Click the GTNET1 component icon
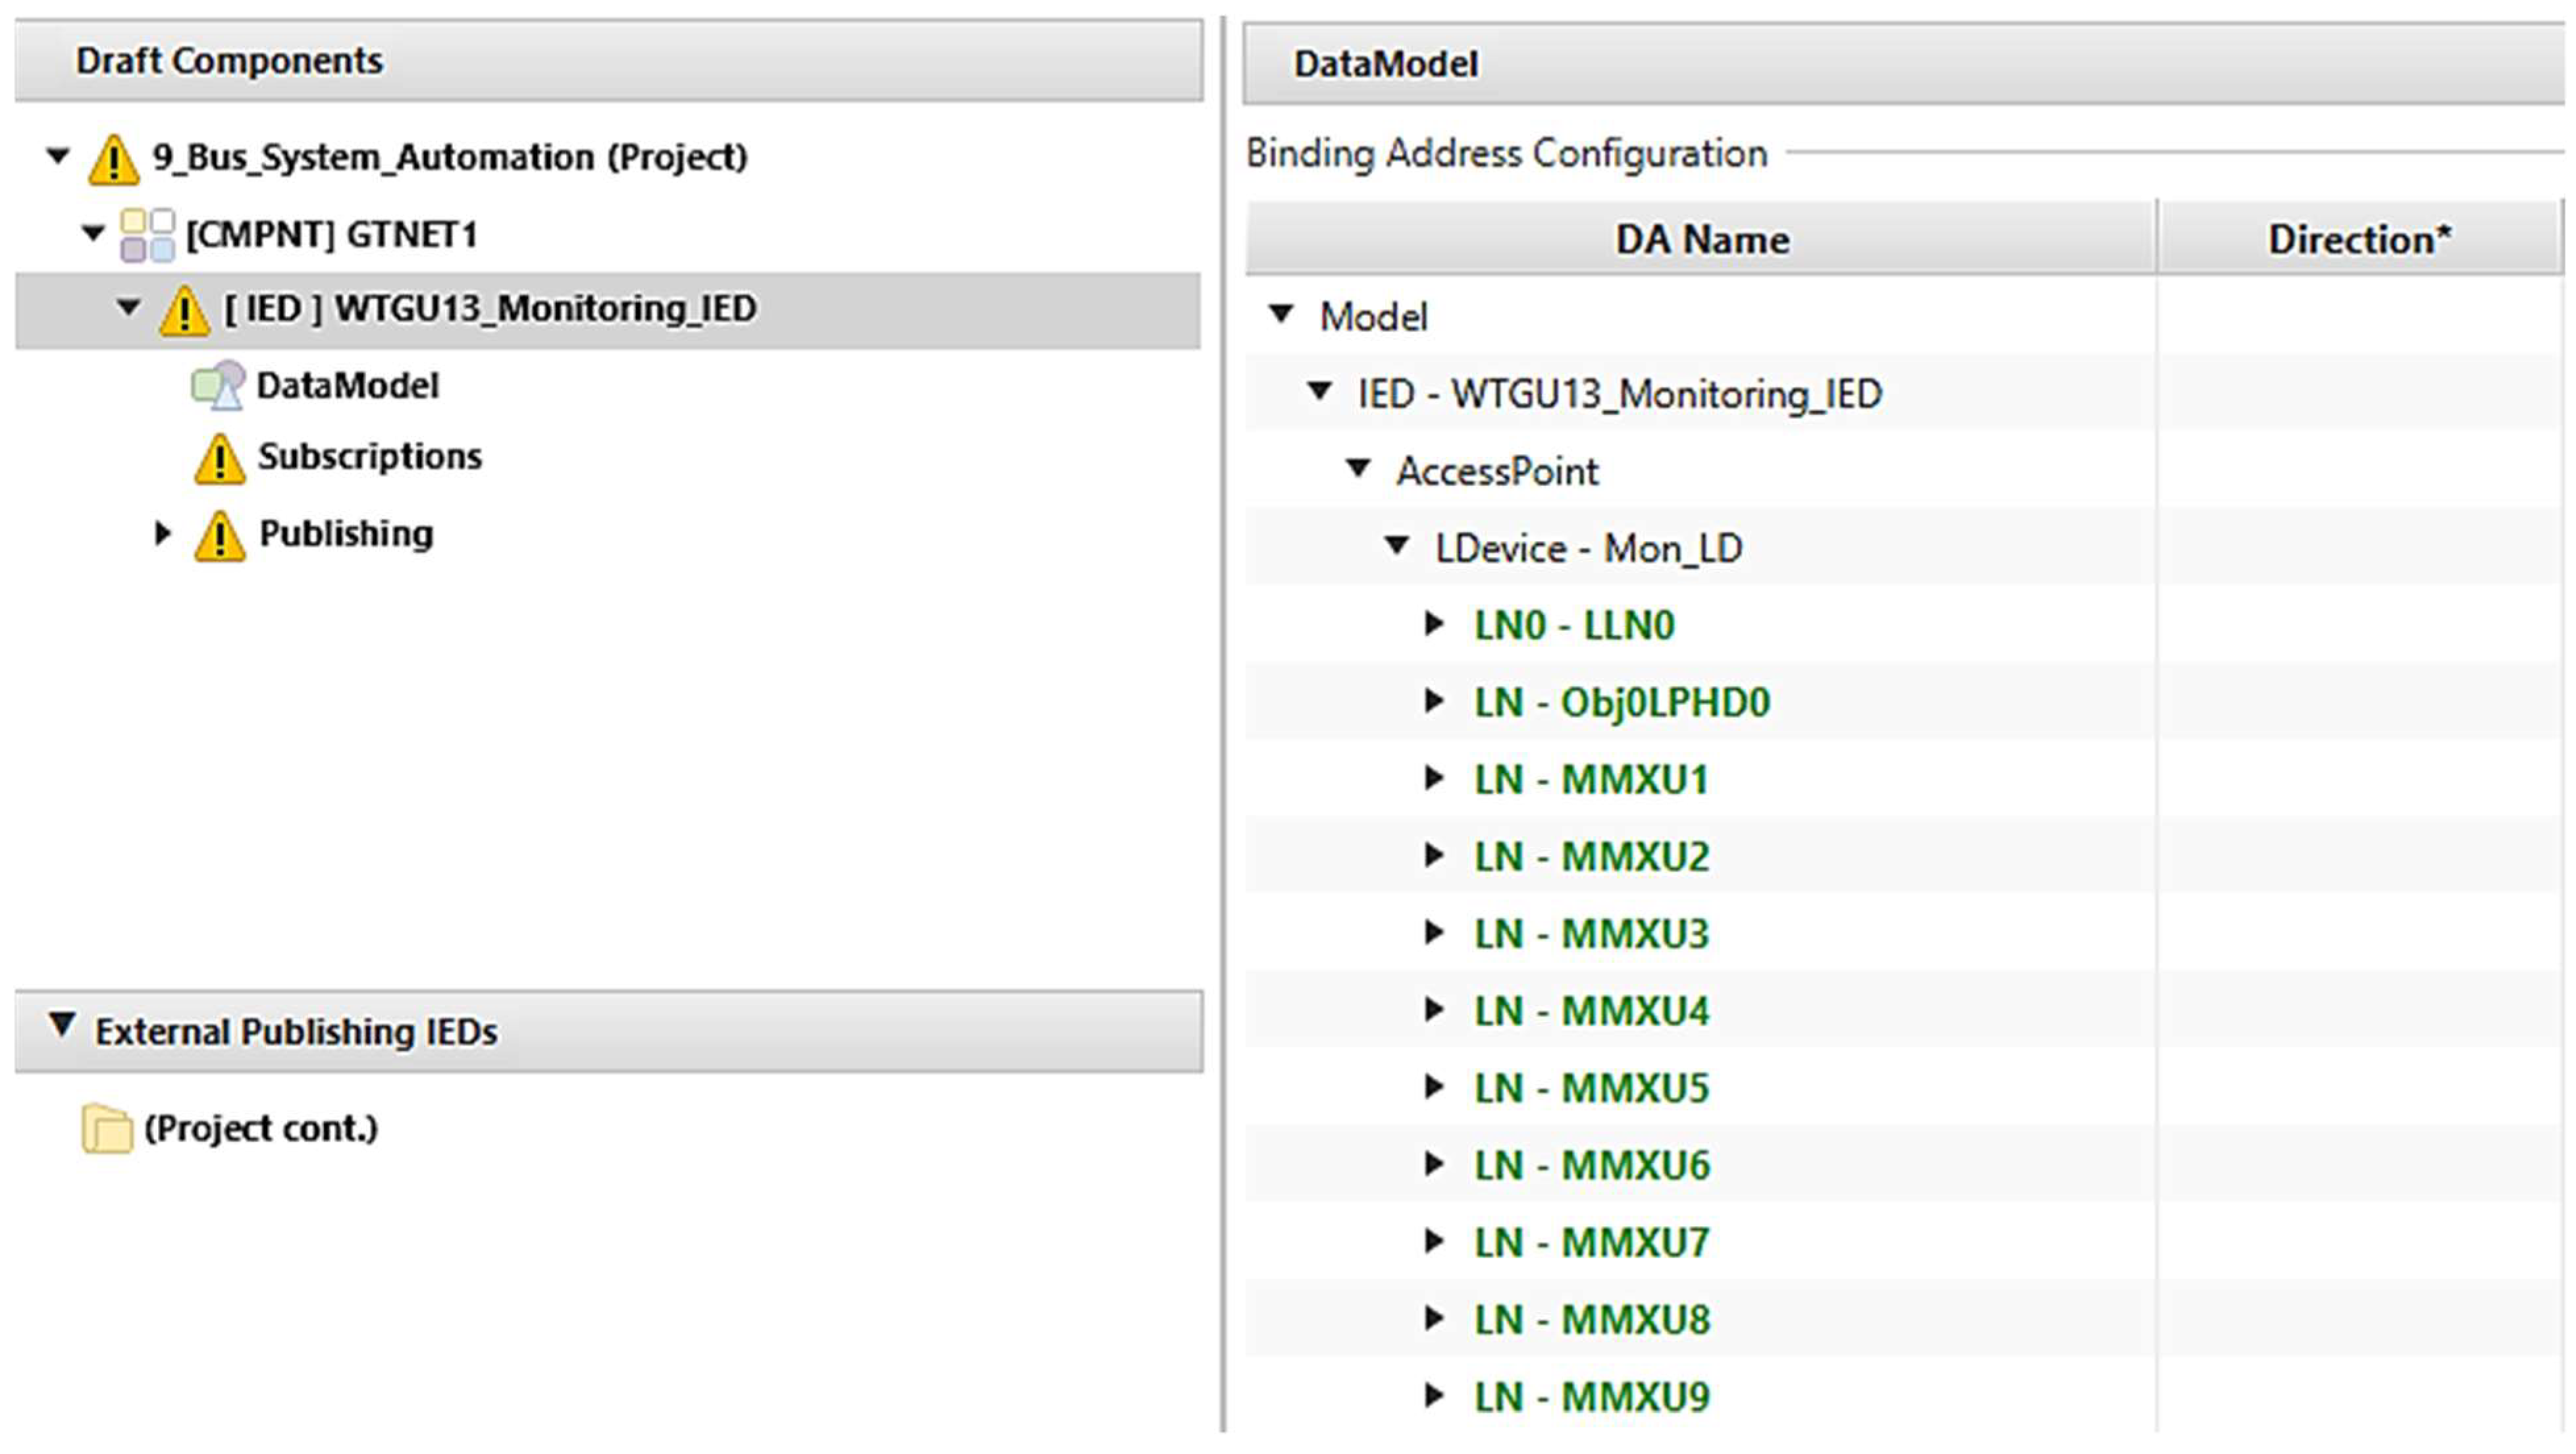The height and width of the screenshot is (1454, 2576). (147, 236)
